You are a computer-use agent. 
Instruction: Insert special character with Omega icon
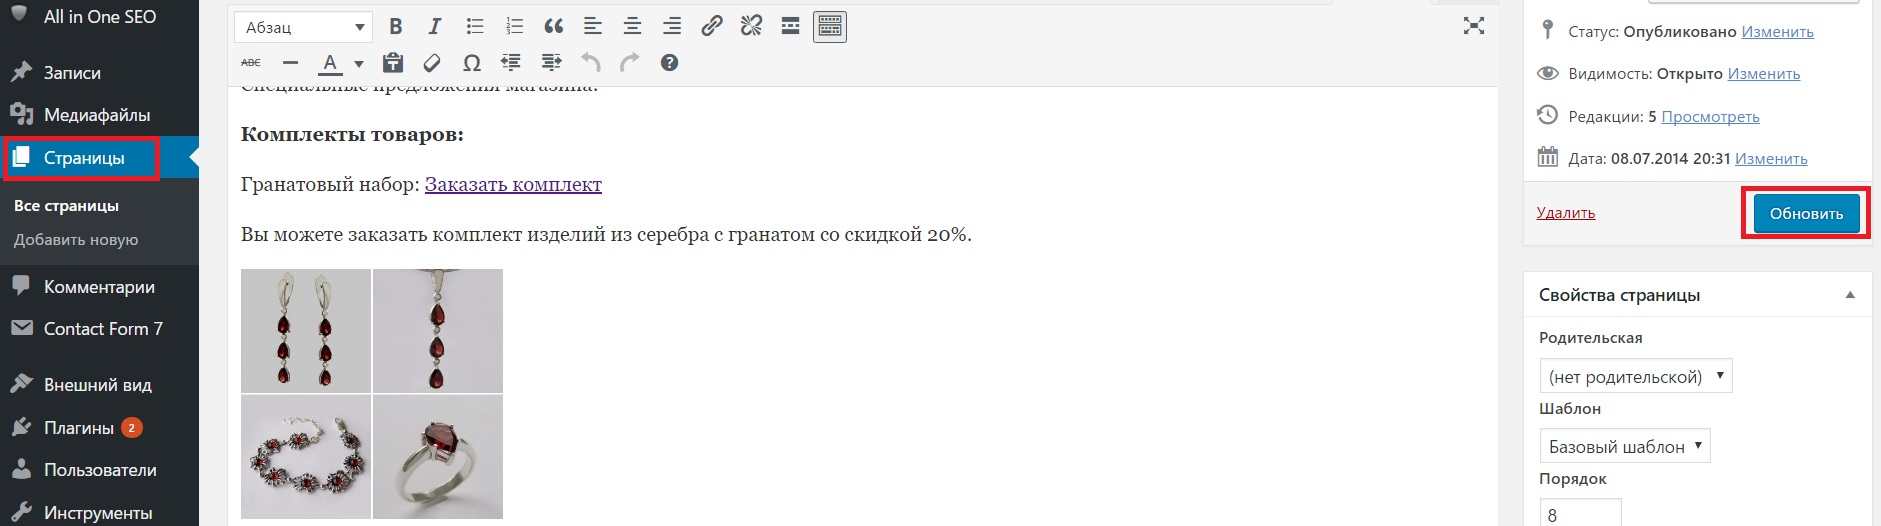(471, 63)
